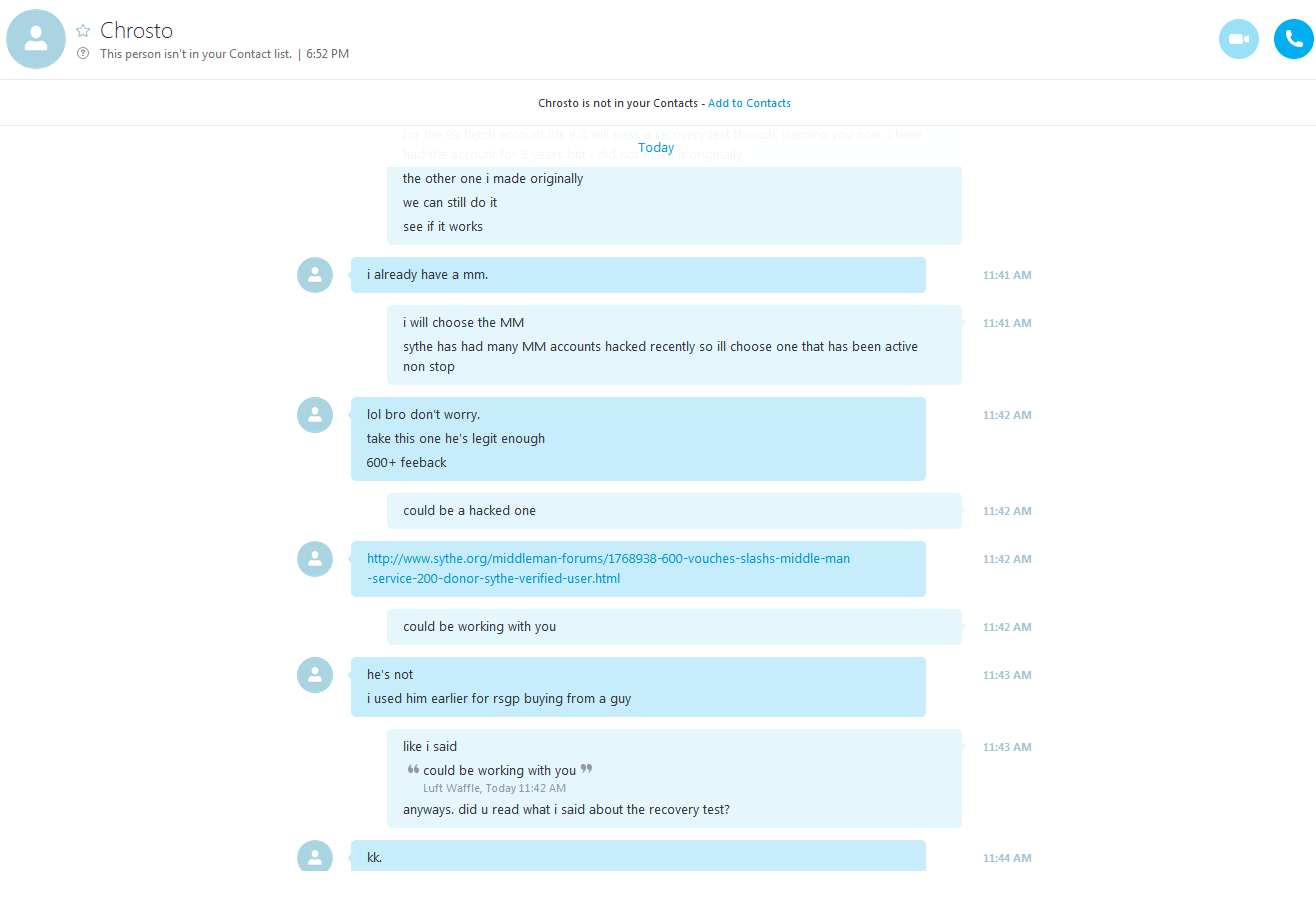Click avatar beside the sythe.org link message

point(315,559)
